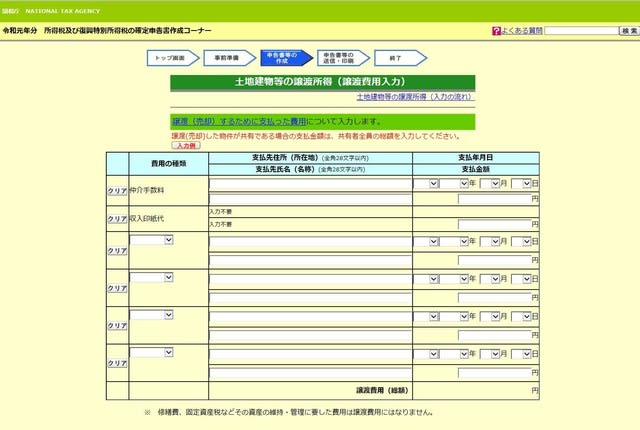Open year dropdown for 仲介手数料 payment date

pos(454,184)
